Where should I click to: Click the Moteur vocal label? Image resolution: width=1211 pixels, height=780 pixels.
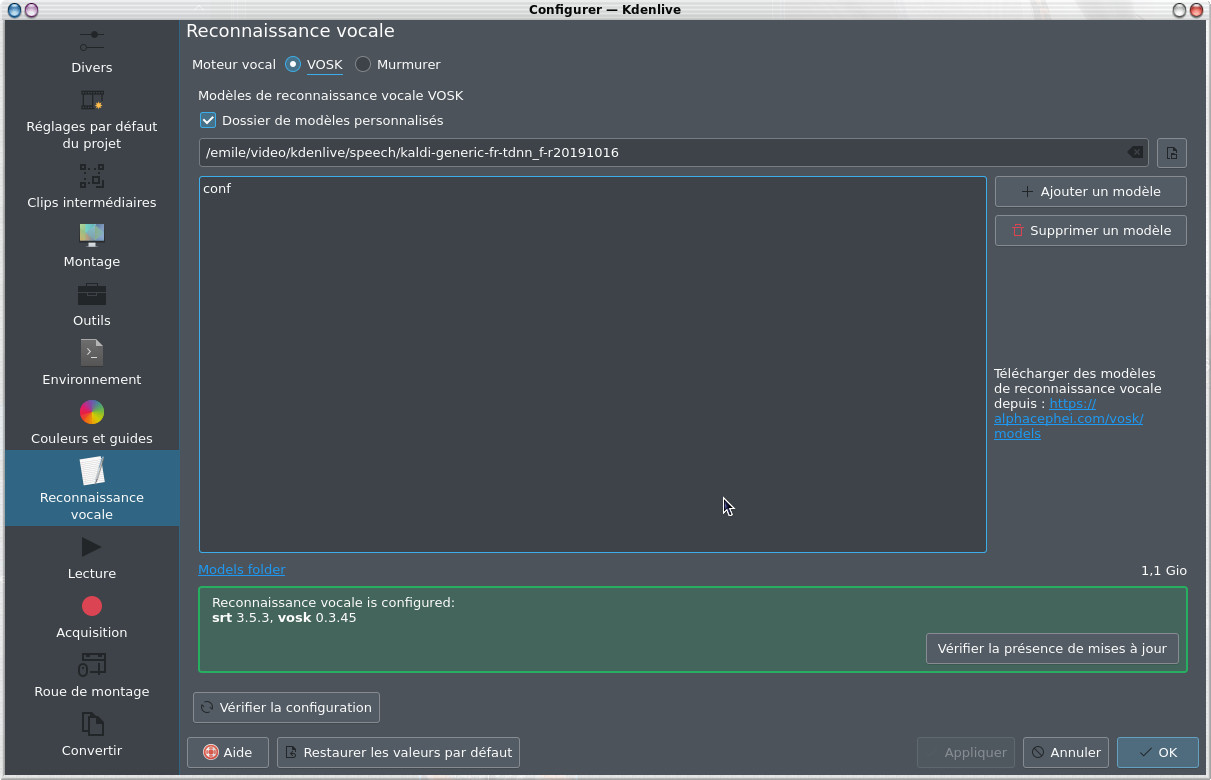pyautogui.click(x=234, y=64)
